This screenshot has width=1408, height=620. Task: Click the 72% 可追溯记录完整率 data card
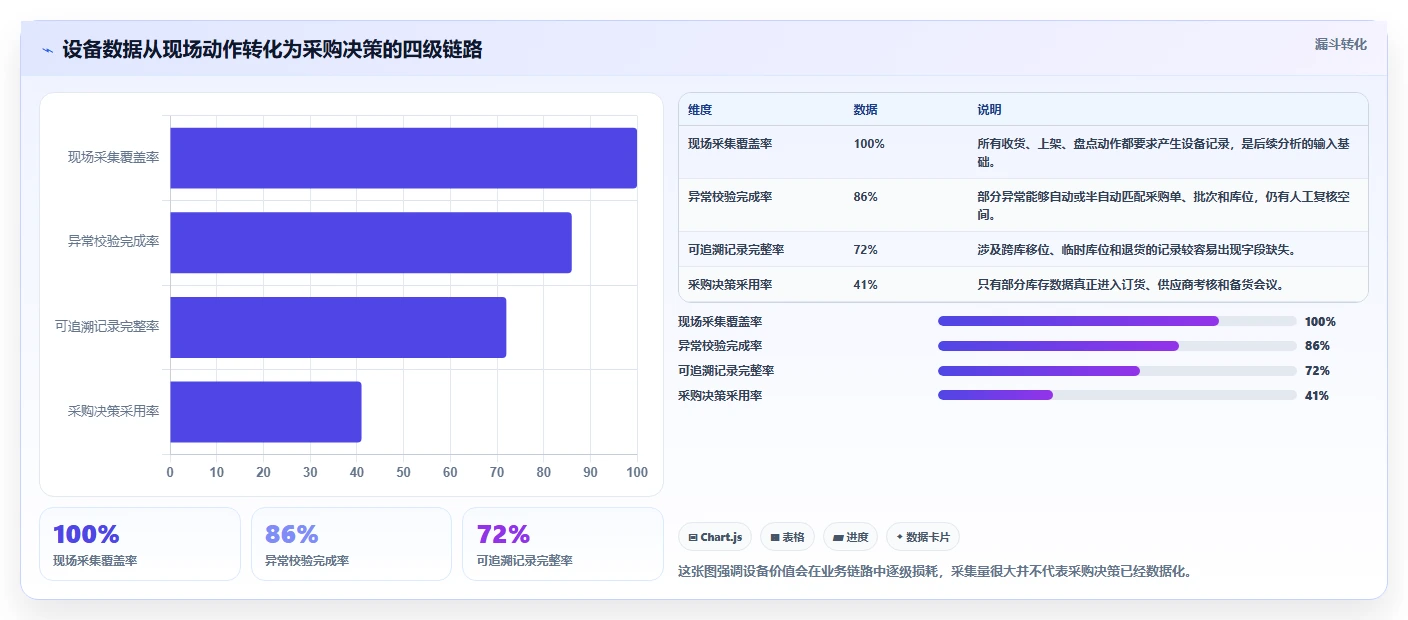(x=563, y=544)
